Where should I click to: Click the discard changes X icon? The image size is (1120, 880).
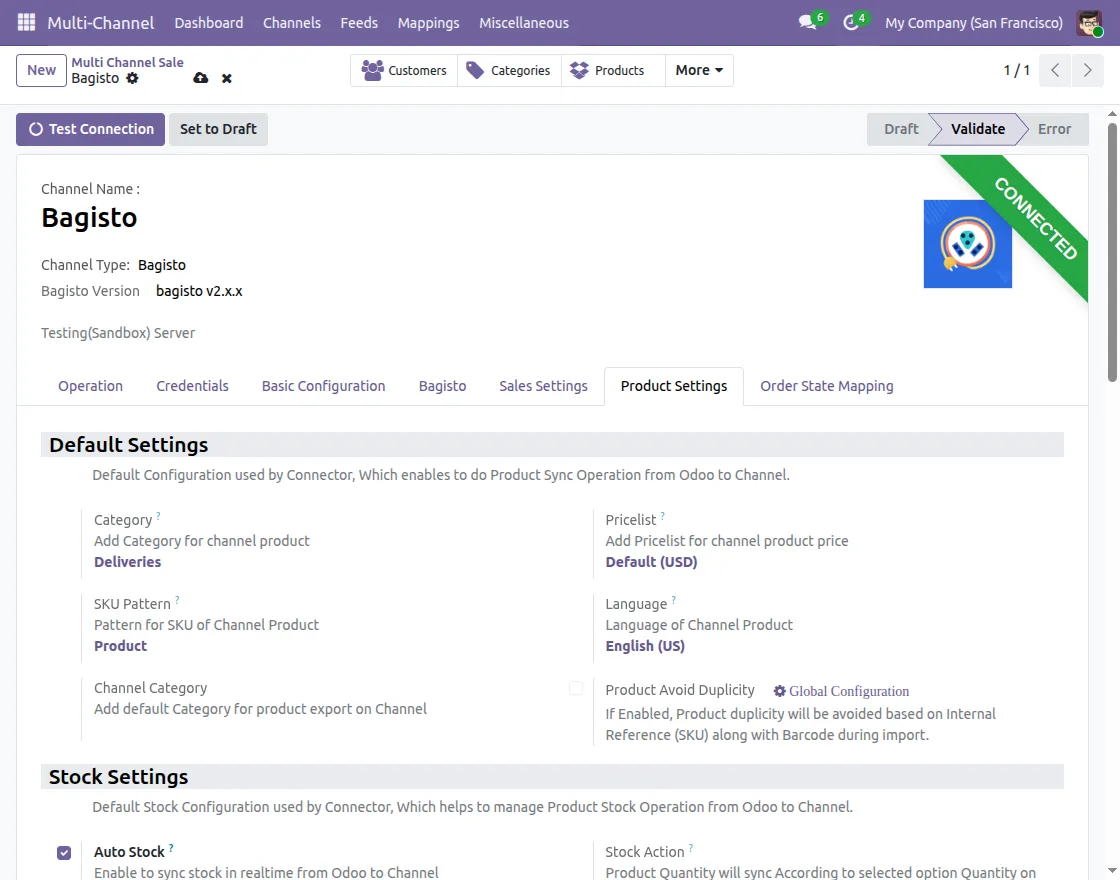pos(226,79)
